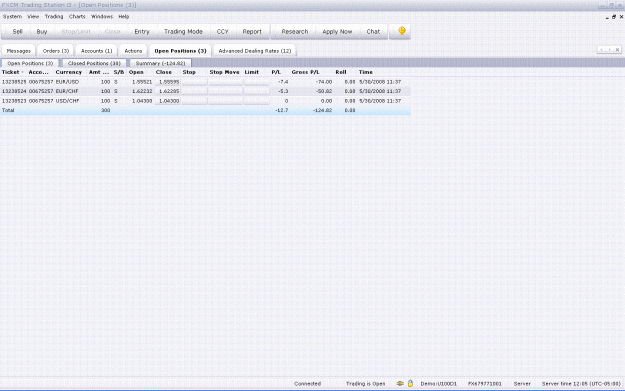Click the tab strip scroll-left arrow
Viewport: 625px width, 391px height.
click(601, 50)
